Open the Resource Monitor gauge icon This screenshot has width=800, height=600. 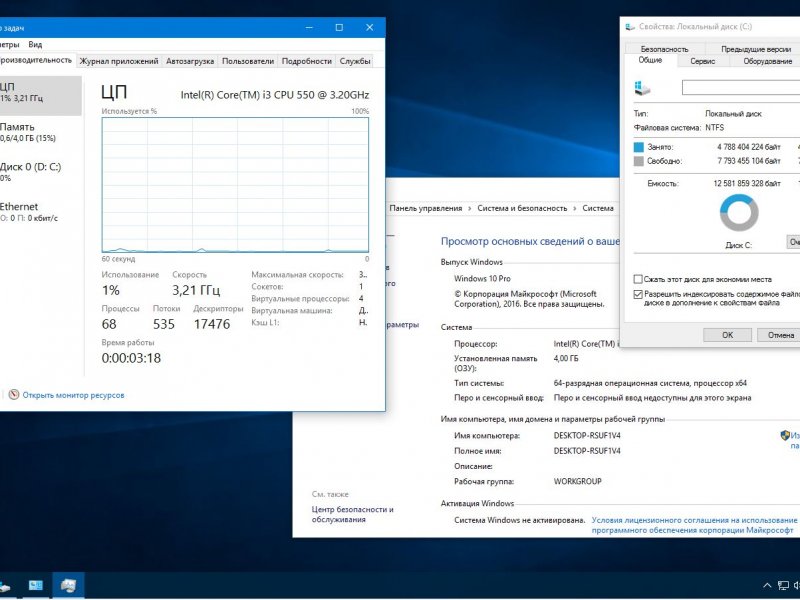tap(14, 394)
